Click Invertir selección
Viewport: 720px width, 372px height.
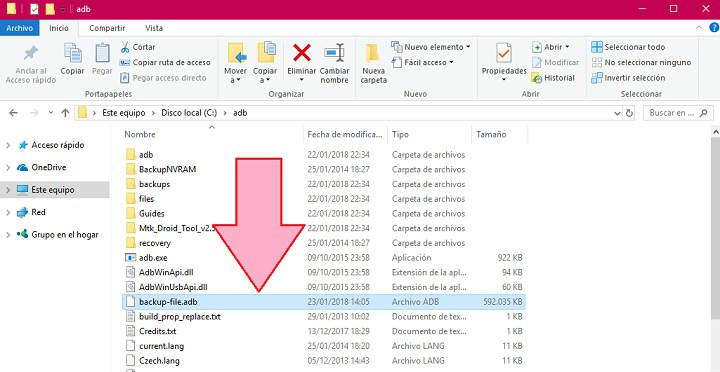point(628,78)
